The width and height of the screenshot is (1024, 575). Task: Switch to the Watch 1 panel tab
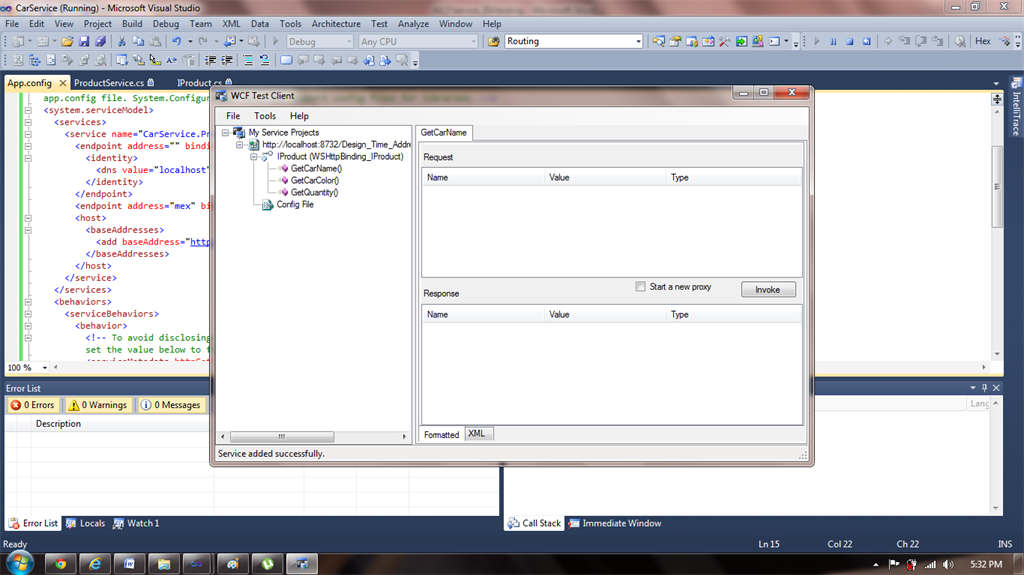pos(136,523)
